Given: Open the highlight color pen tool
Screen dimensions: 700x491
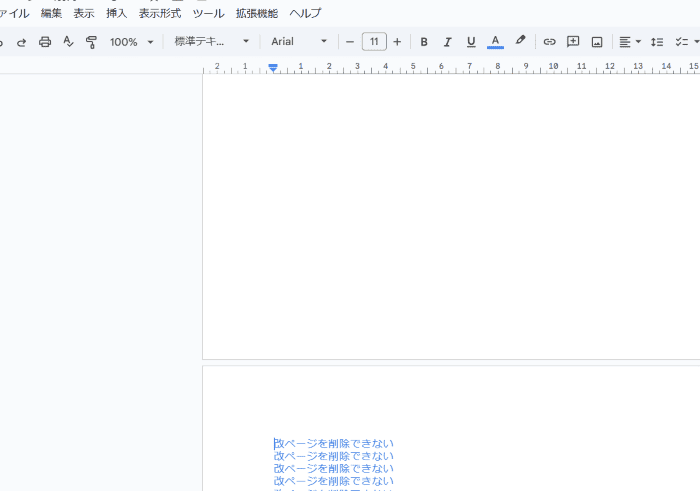Looking at the screenshot, I should click(520, 42).
